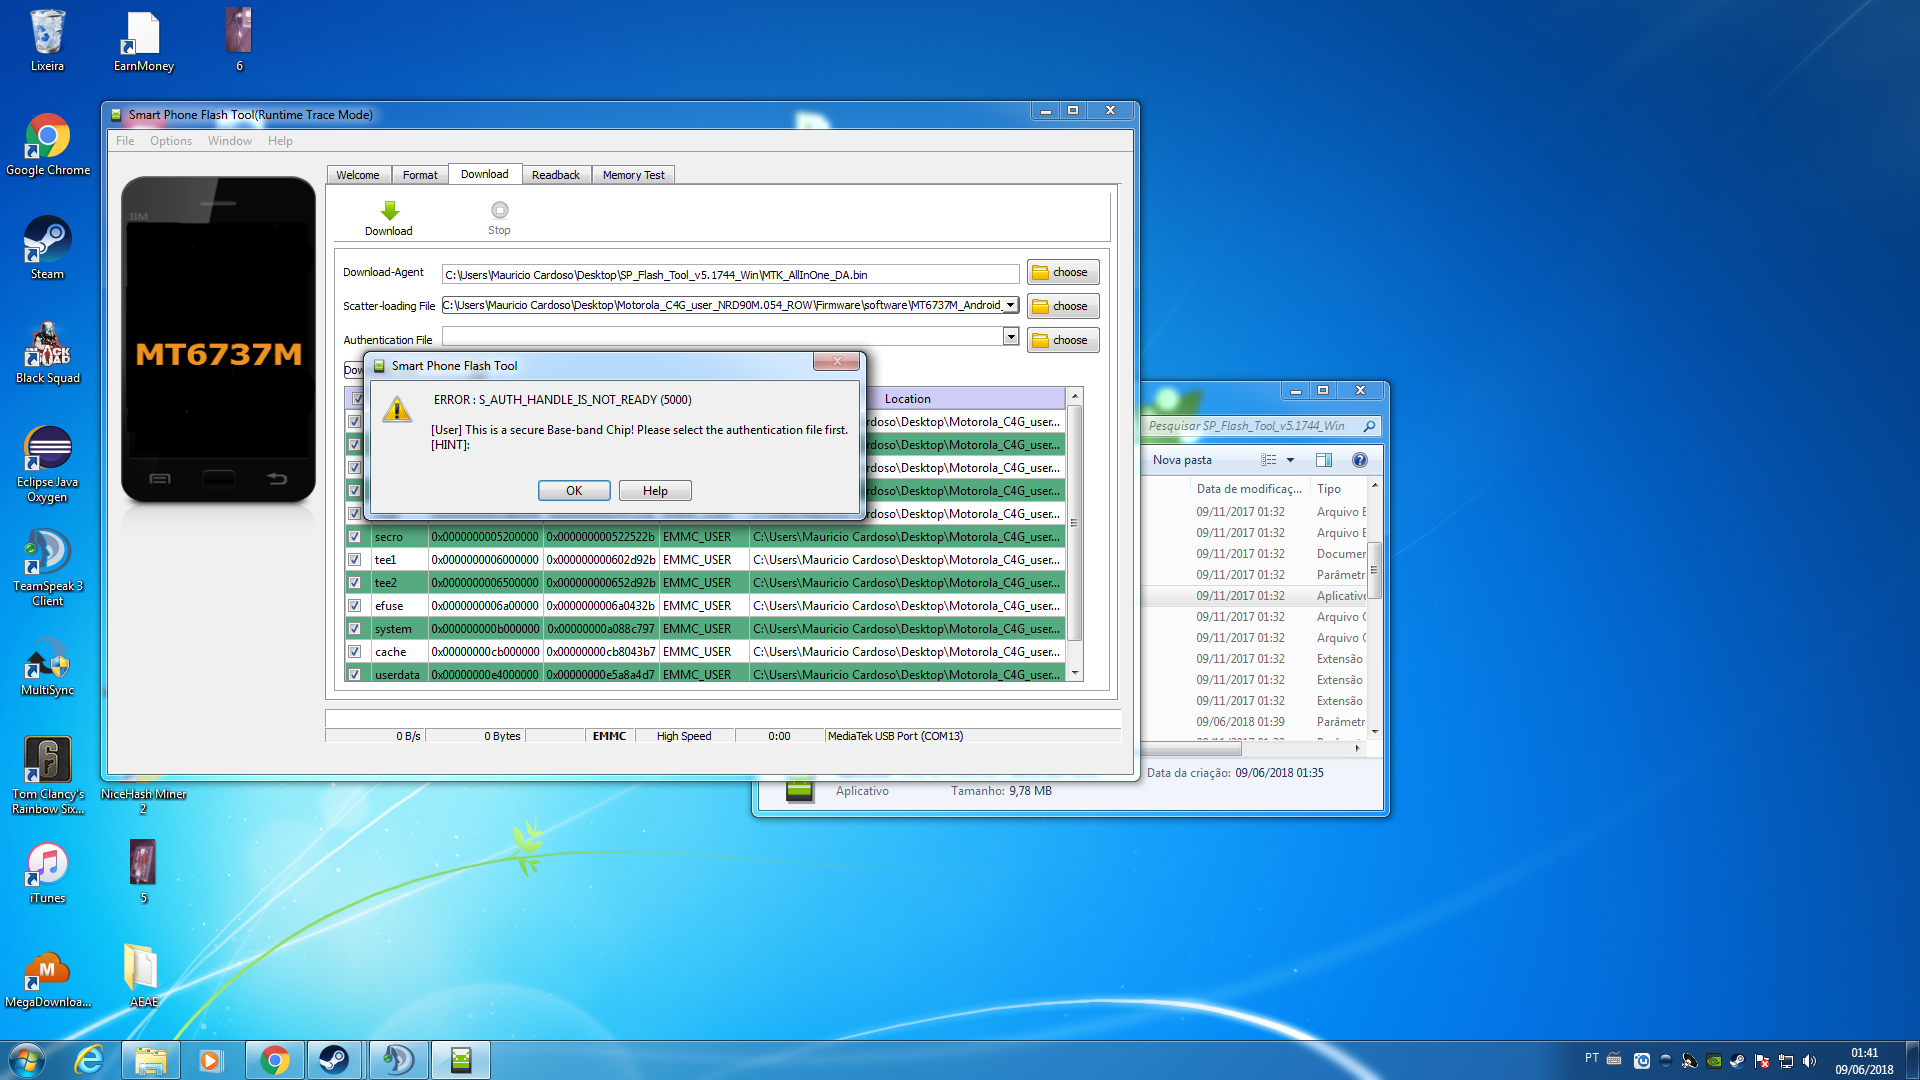Uncheck the tee2 partition checkbox
The image size is (1920, 1080).
point(354,583)
